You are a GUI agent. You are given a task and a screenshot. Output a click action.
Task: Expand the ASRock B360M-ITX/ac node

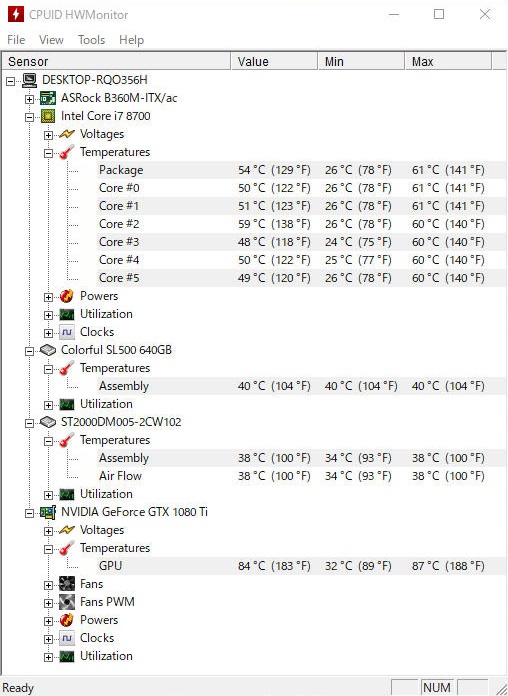pyautogui.click(x=29, y=99)
